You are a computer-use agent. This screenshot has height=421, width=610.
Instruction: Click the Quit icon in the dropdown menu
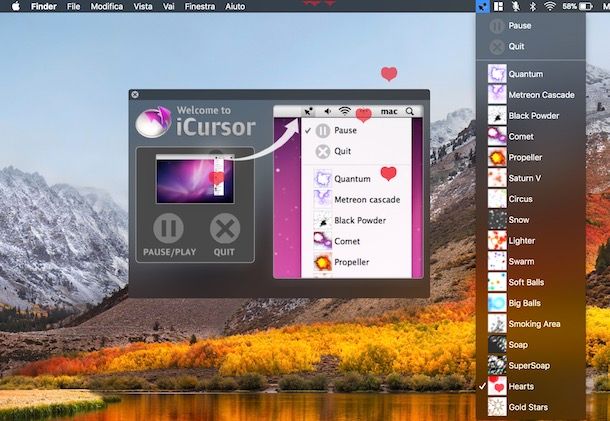tap(497, 47)
